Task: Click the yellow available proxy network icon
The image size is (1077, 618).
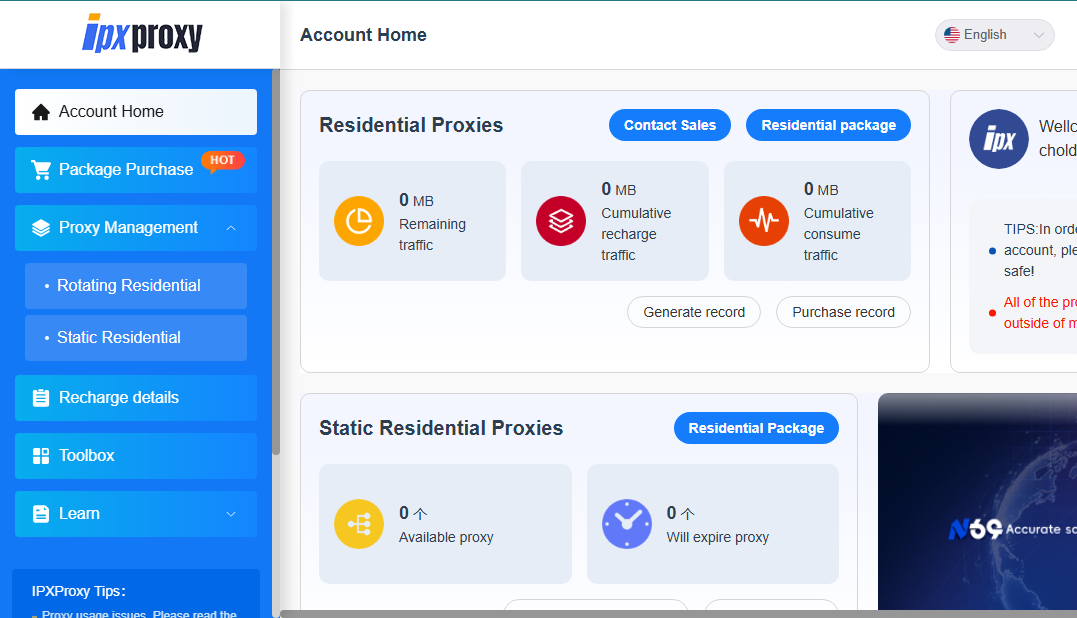Action: tap(359, 524)
